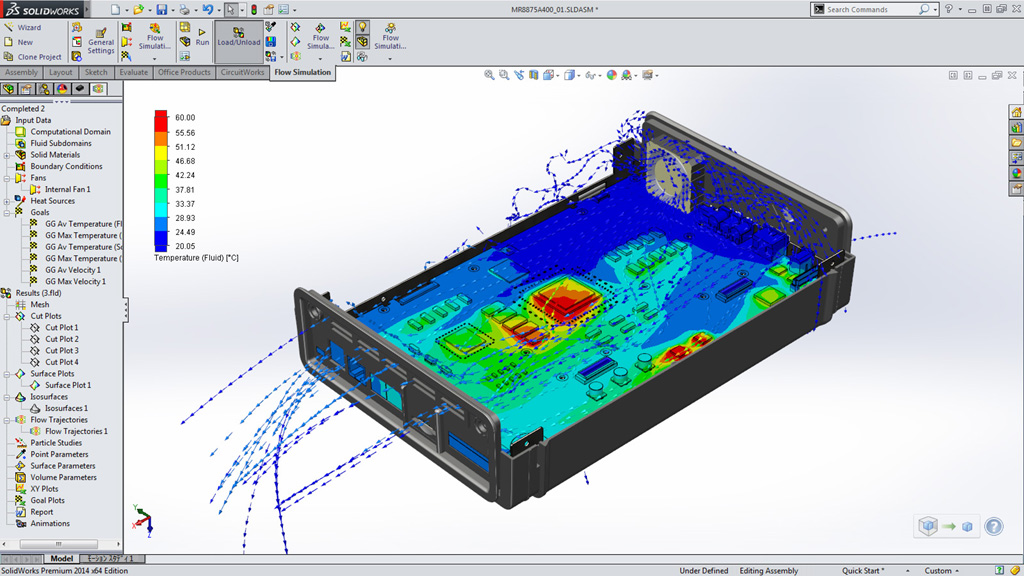Open the CircuitWorks tab
1024x576 pixels.
point(243,73)
